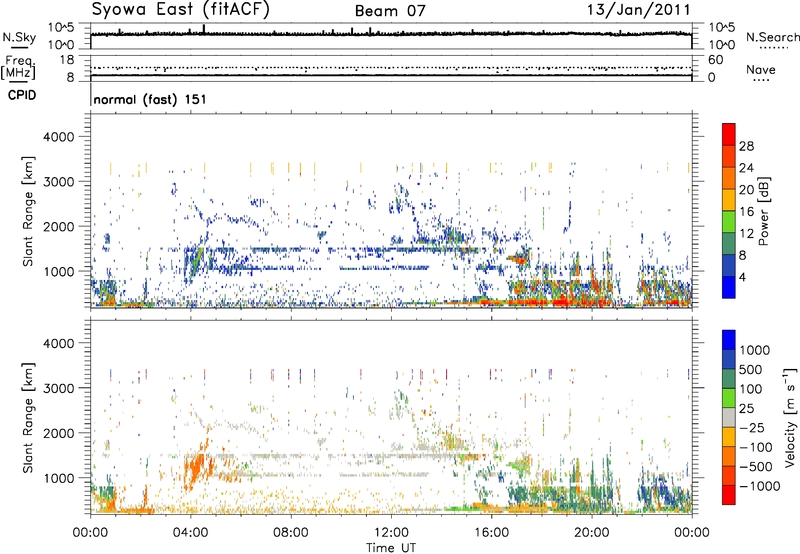800x554 pixels.
Task: Click the '20' label on the Power colorbar
Action: [746, 190]
